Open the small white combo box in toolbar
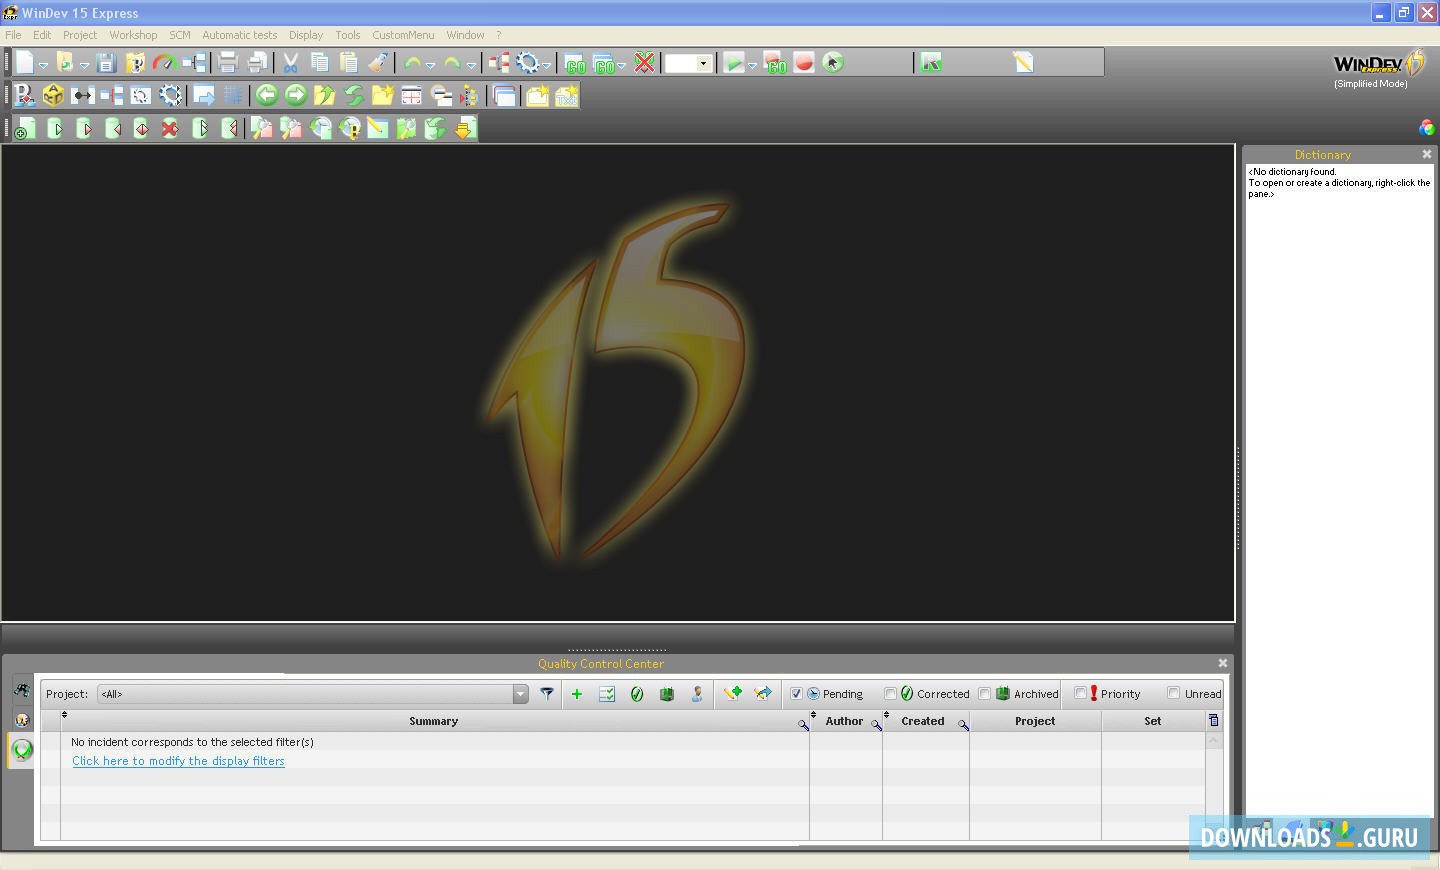The height and width of the screenshot is (870, 1440). [703, 63]
